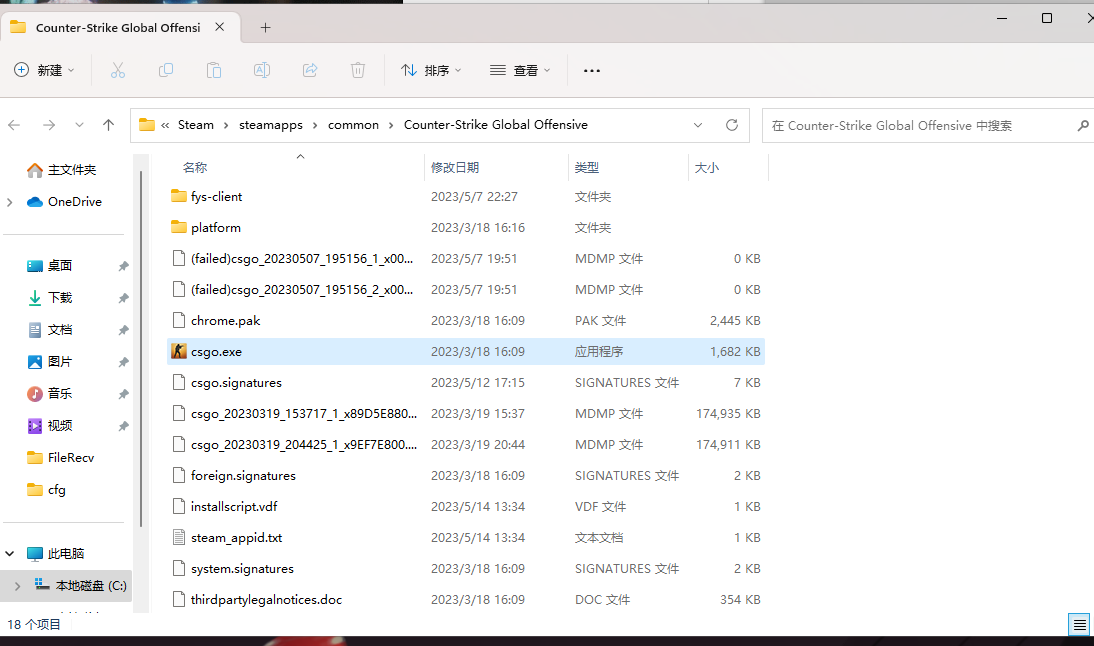Click the Paste clipboard icon
The height and width of the screenshot is (646, 1094).
click(x=213, y=70)
